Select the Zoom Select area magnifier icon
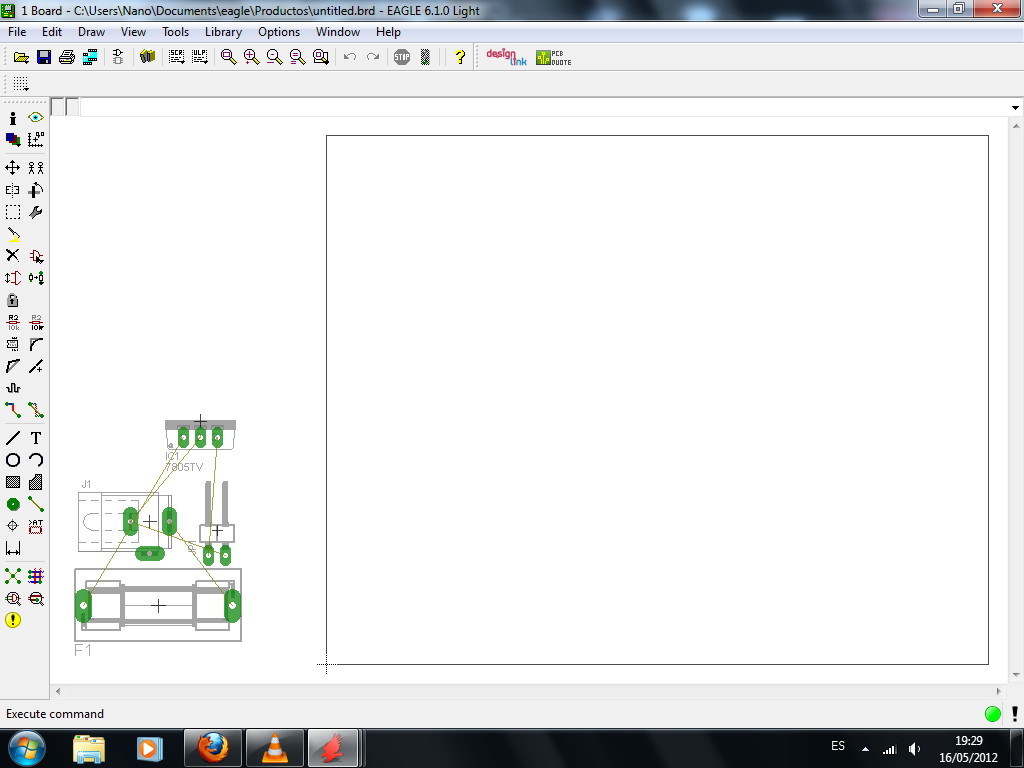This screenshot has height=768, width=1024. click(321, 57)
